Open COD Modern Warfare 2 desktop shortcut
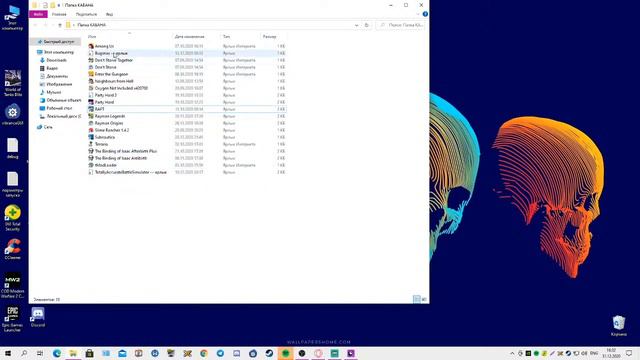 tap(13, 285)
